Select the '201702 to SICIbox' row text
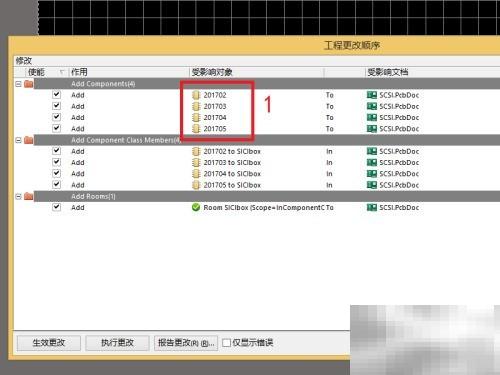Image resolution: width=500 pixels, height=375 pixels. pos(232,151)
